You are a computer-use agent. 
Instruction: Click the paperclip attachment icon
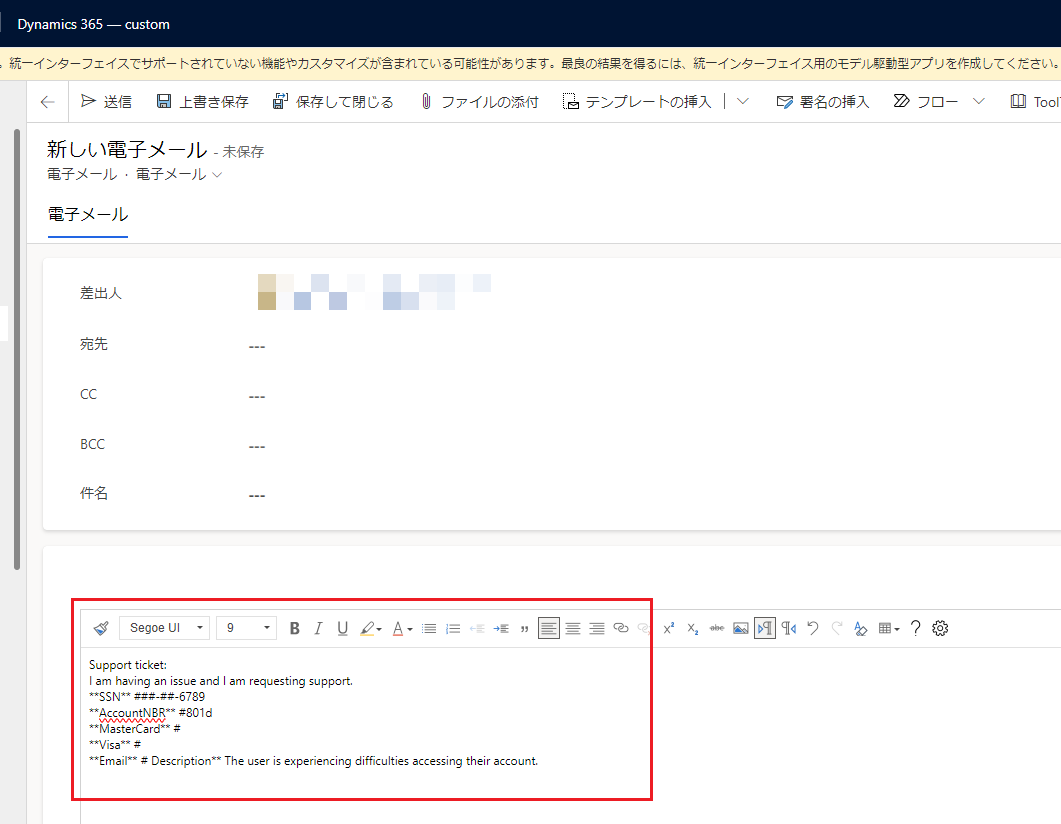coord(426,101)
